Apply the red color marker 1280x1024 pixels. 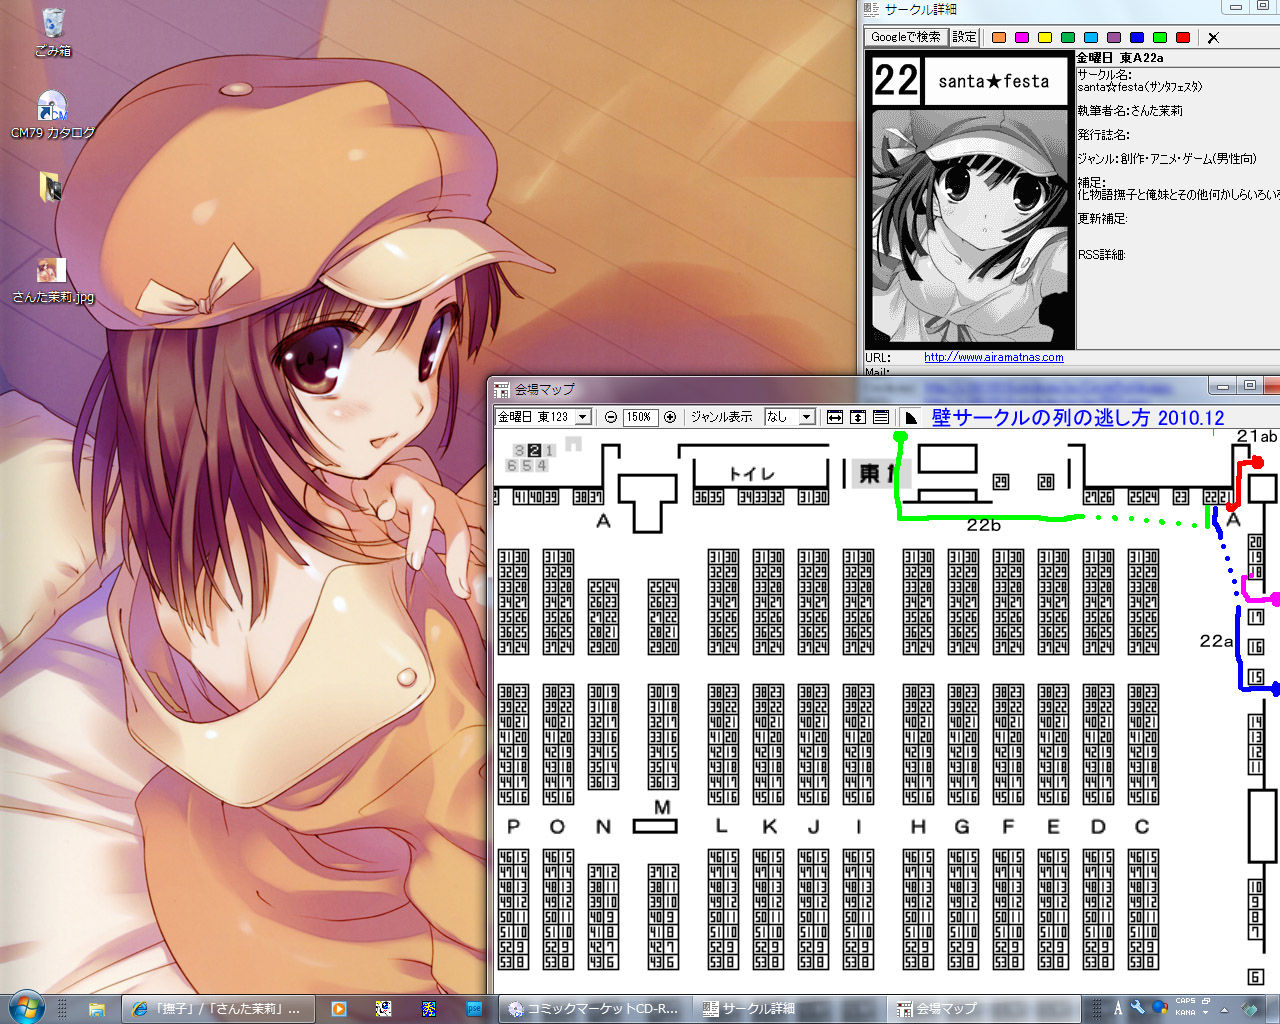1183,38
